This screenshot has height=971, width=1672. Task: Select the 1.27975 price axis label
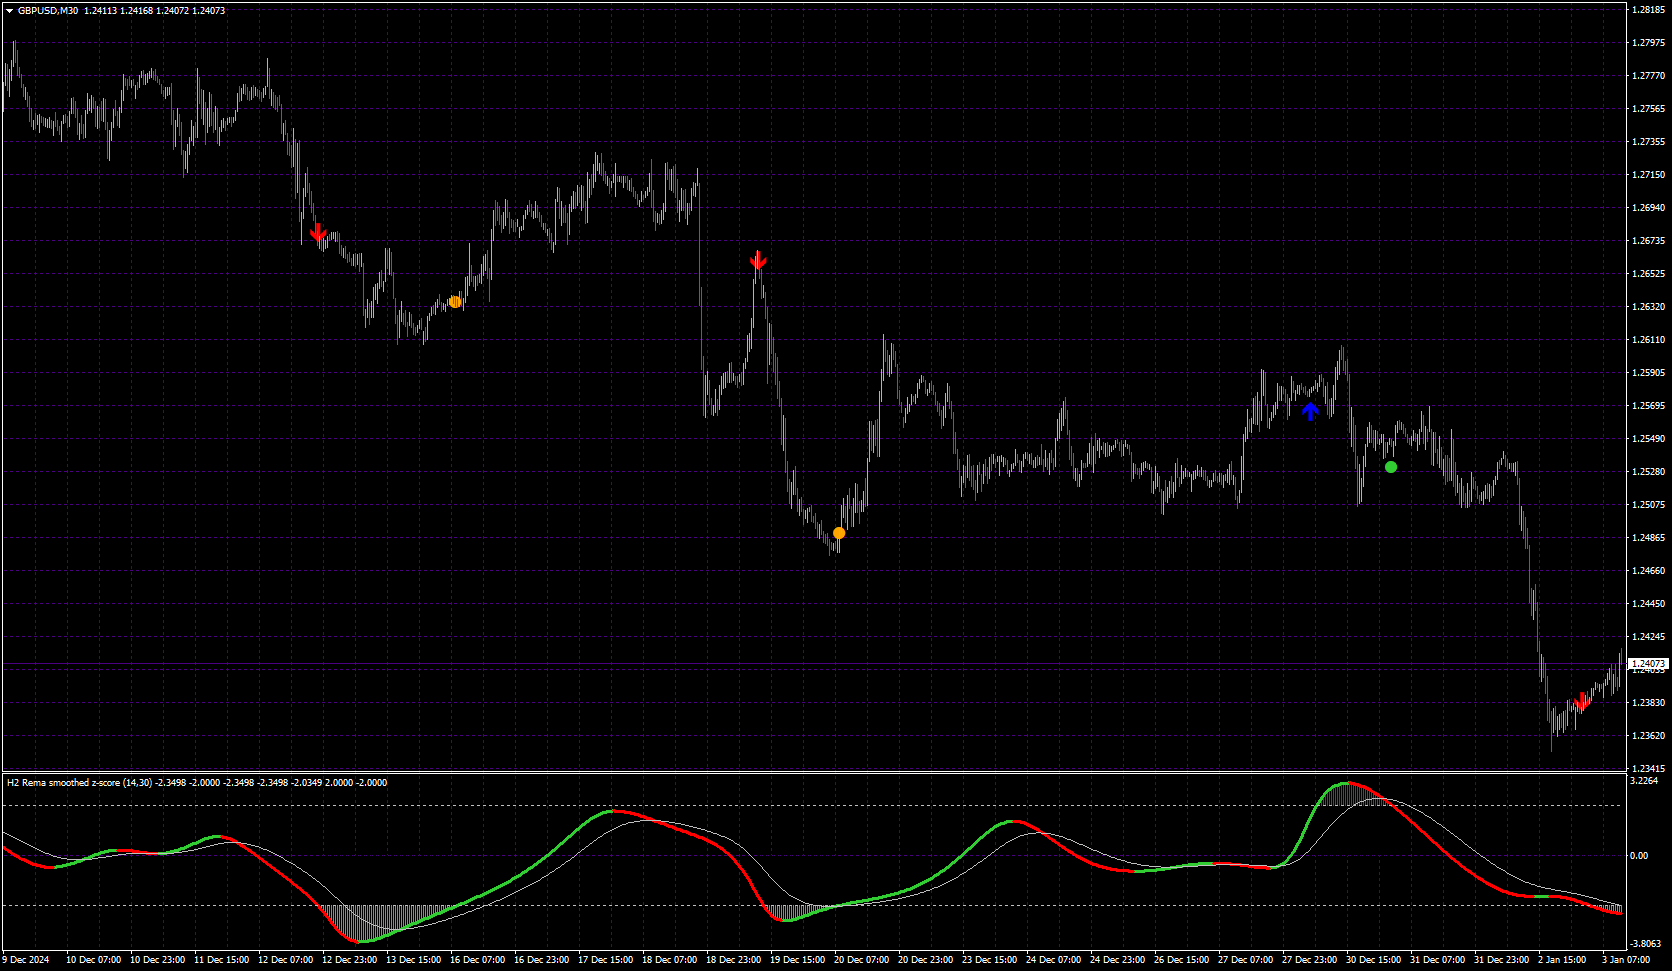click(1648, 43)
